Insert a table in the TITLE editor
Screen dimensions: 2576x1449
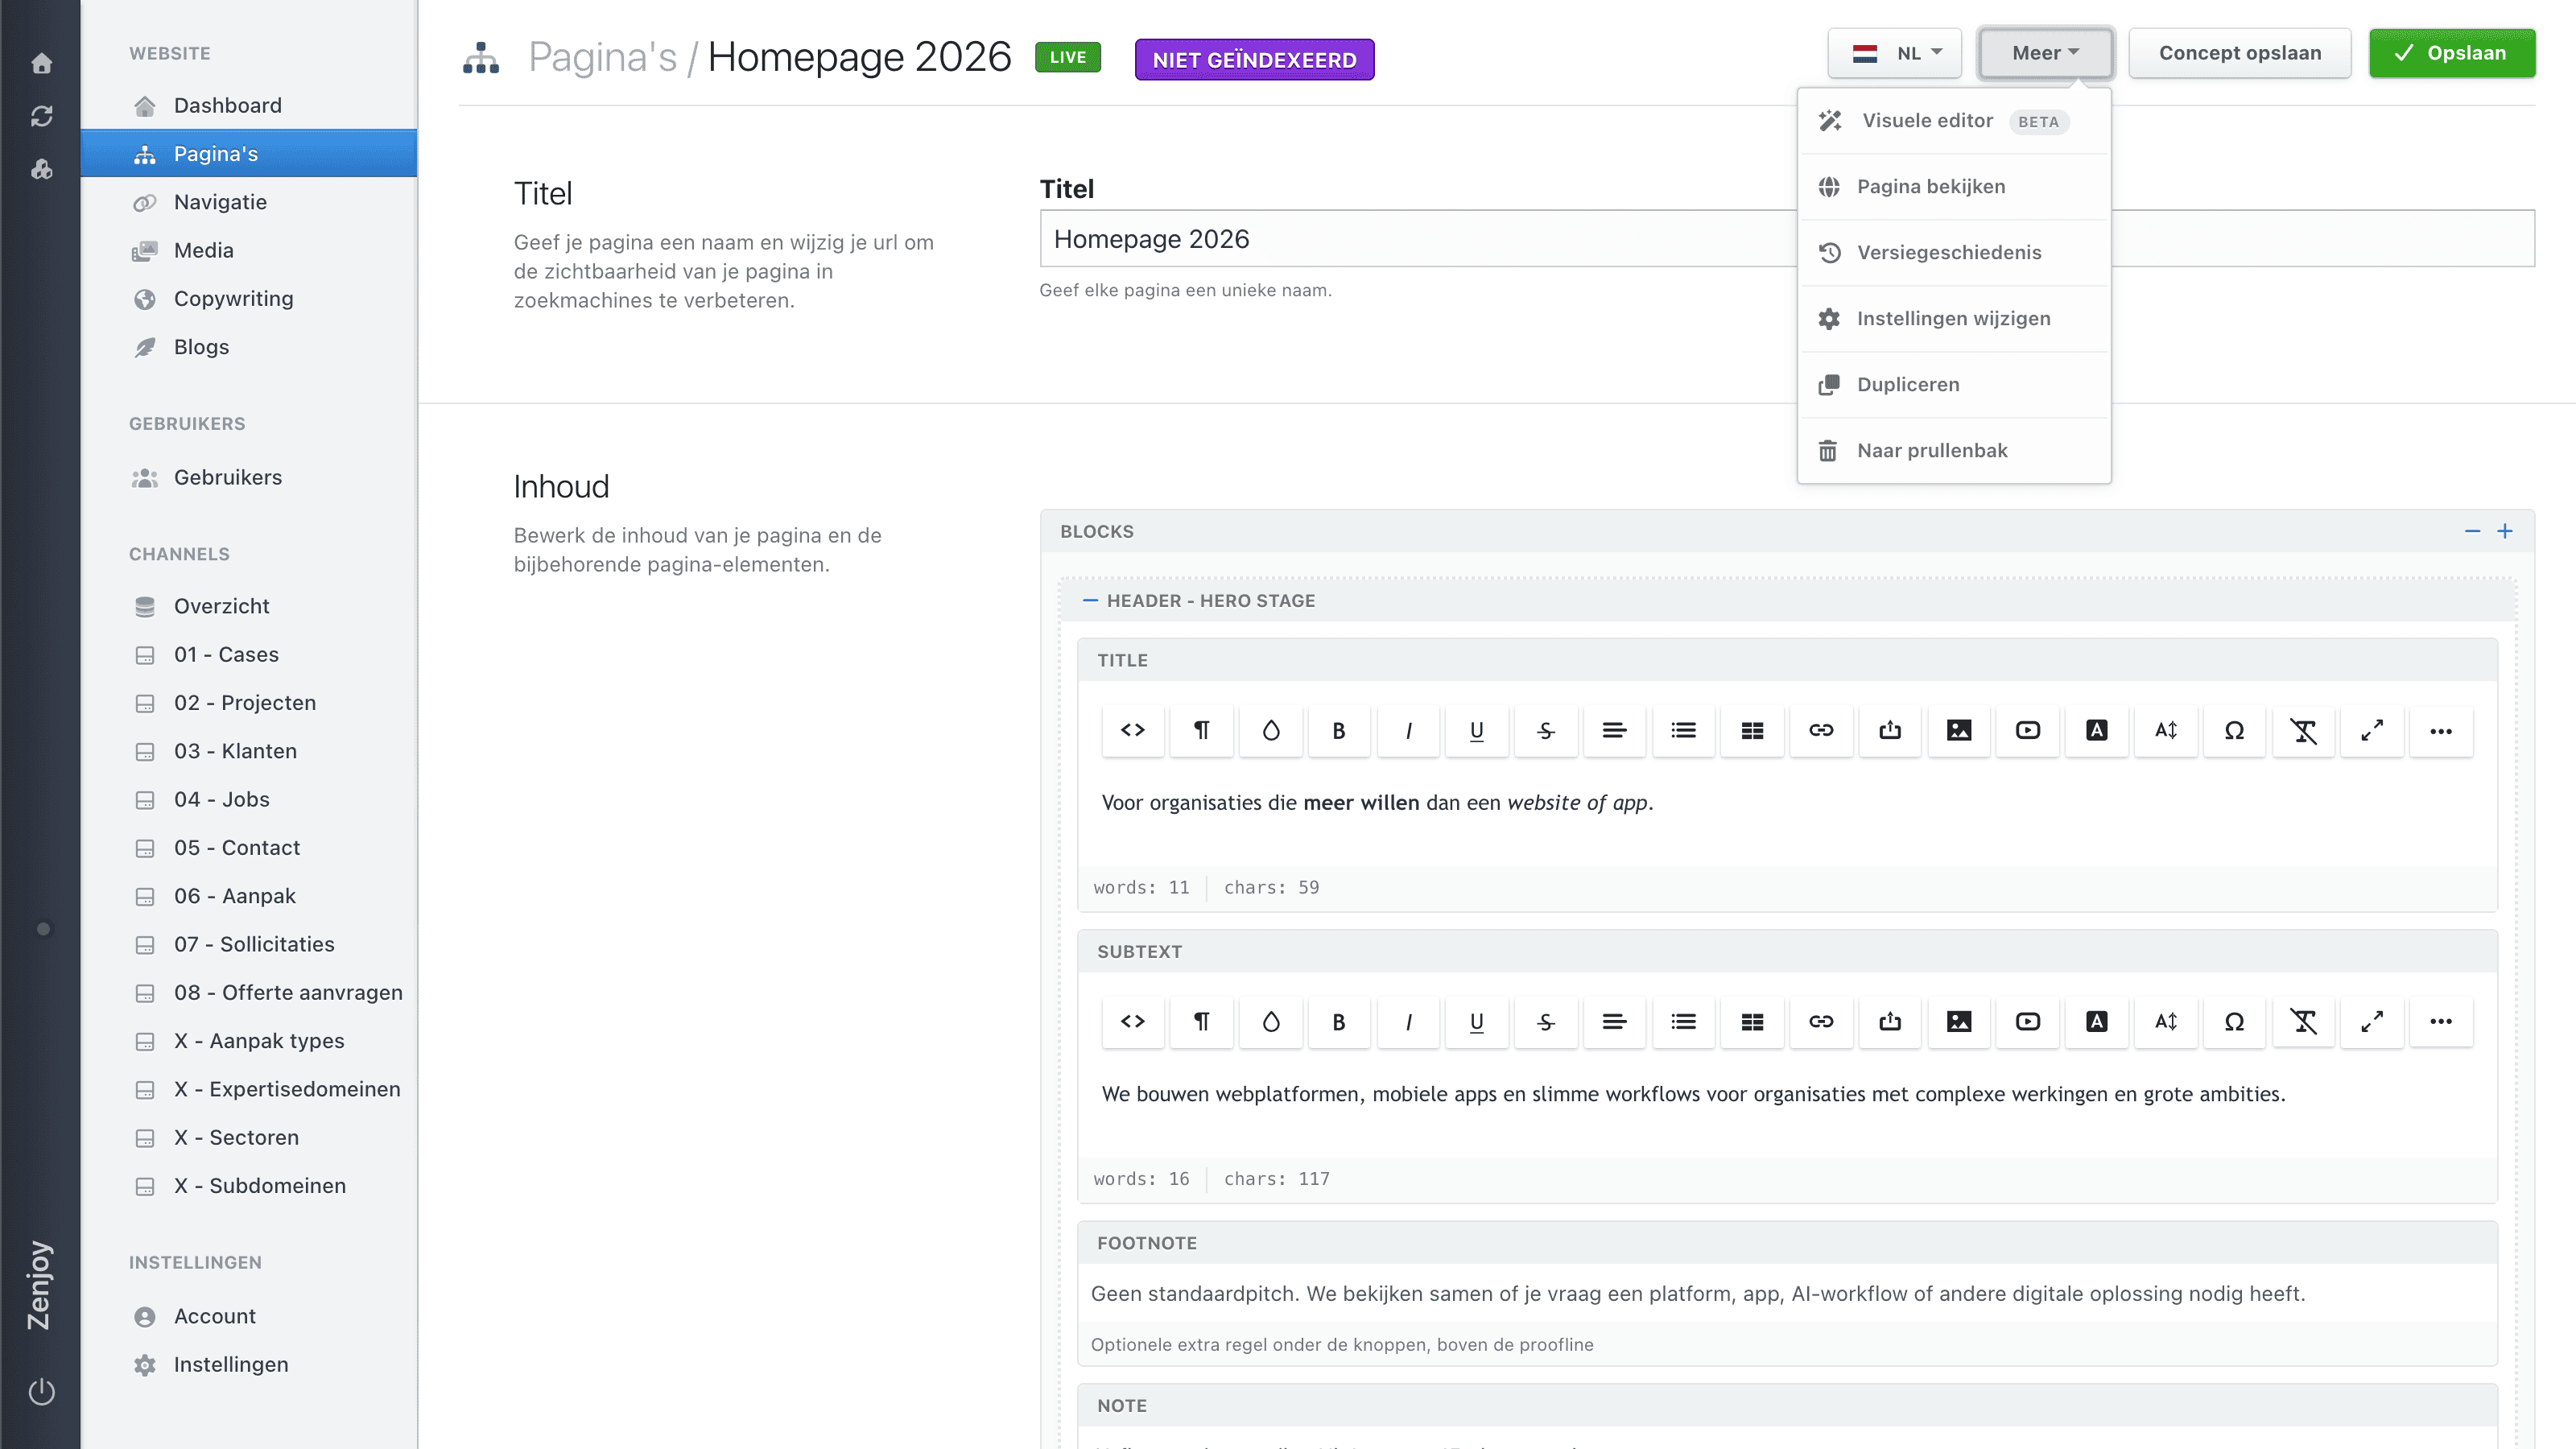click(1752, 730)
